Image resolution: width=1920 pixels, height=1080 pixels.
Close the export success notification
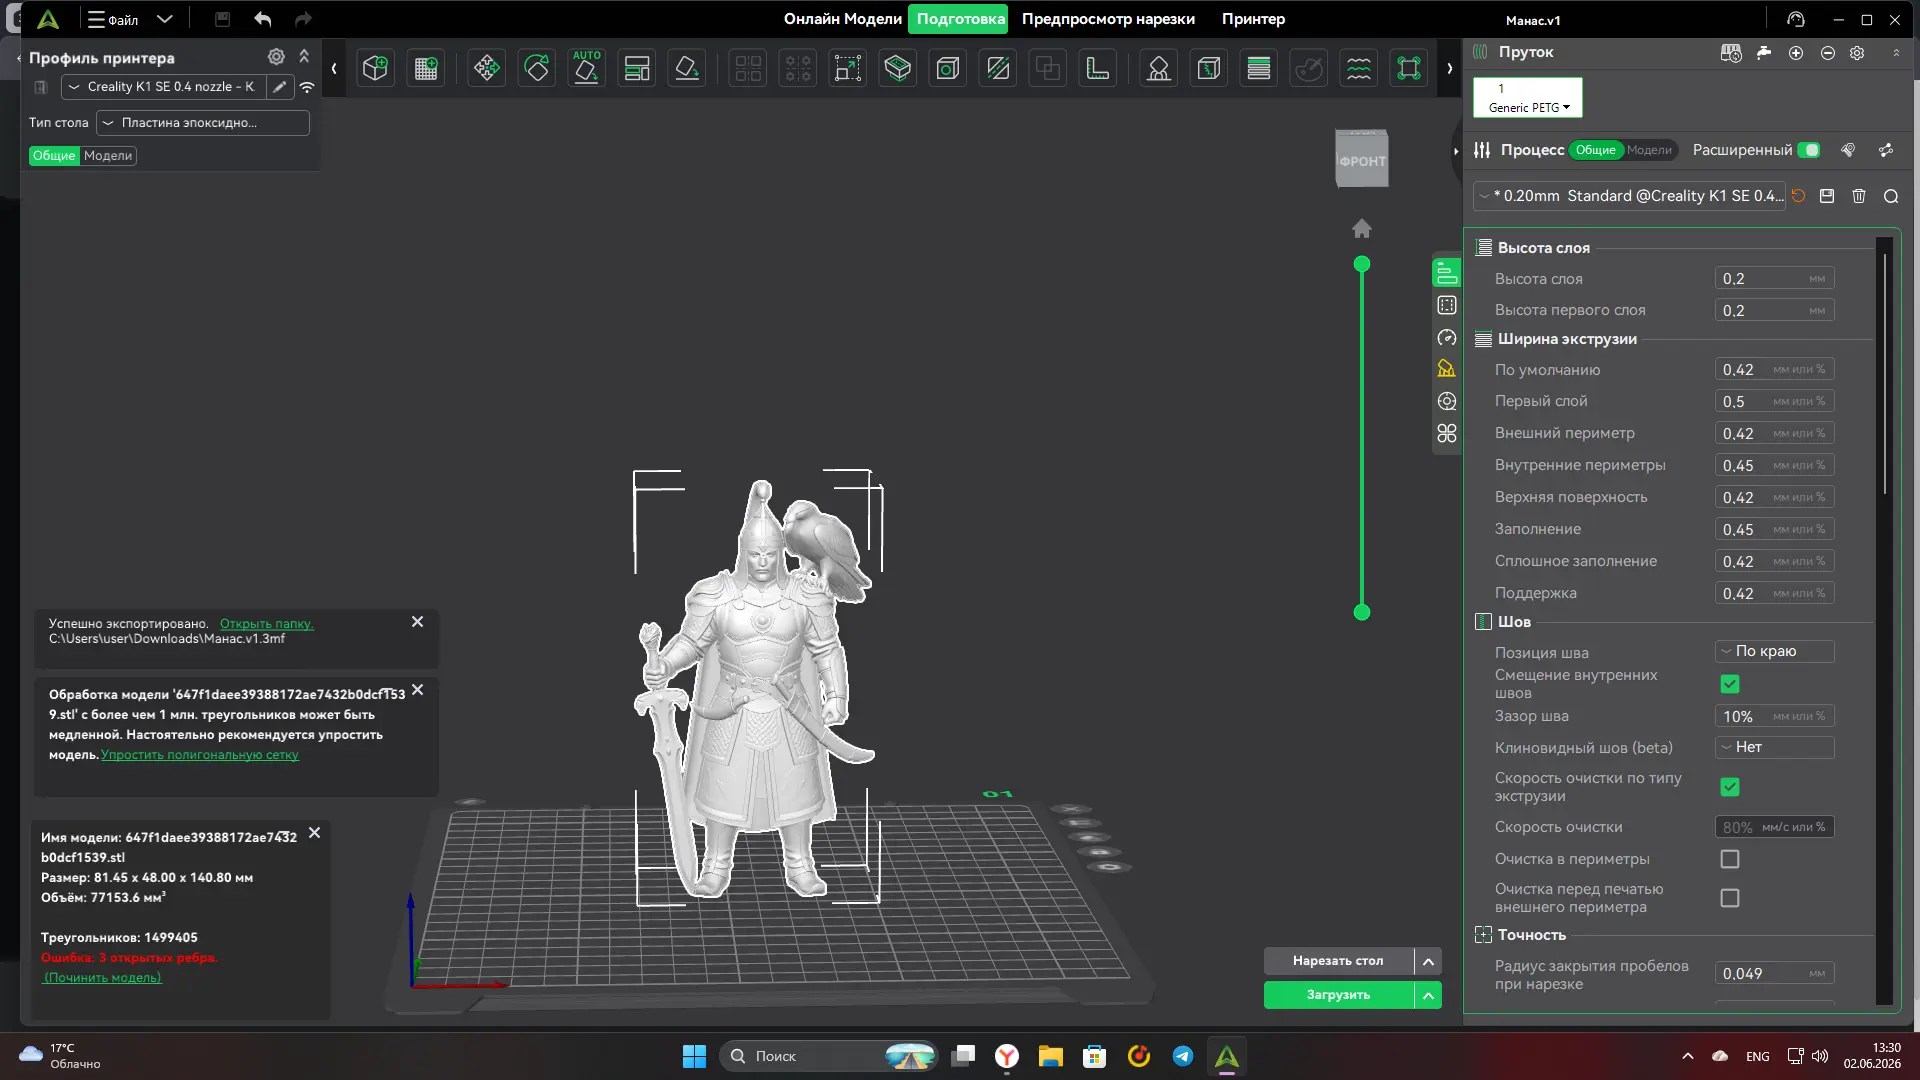pyautogui.click(x=418, y=622)
